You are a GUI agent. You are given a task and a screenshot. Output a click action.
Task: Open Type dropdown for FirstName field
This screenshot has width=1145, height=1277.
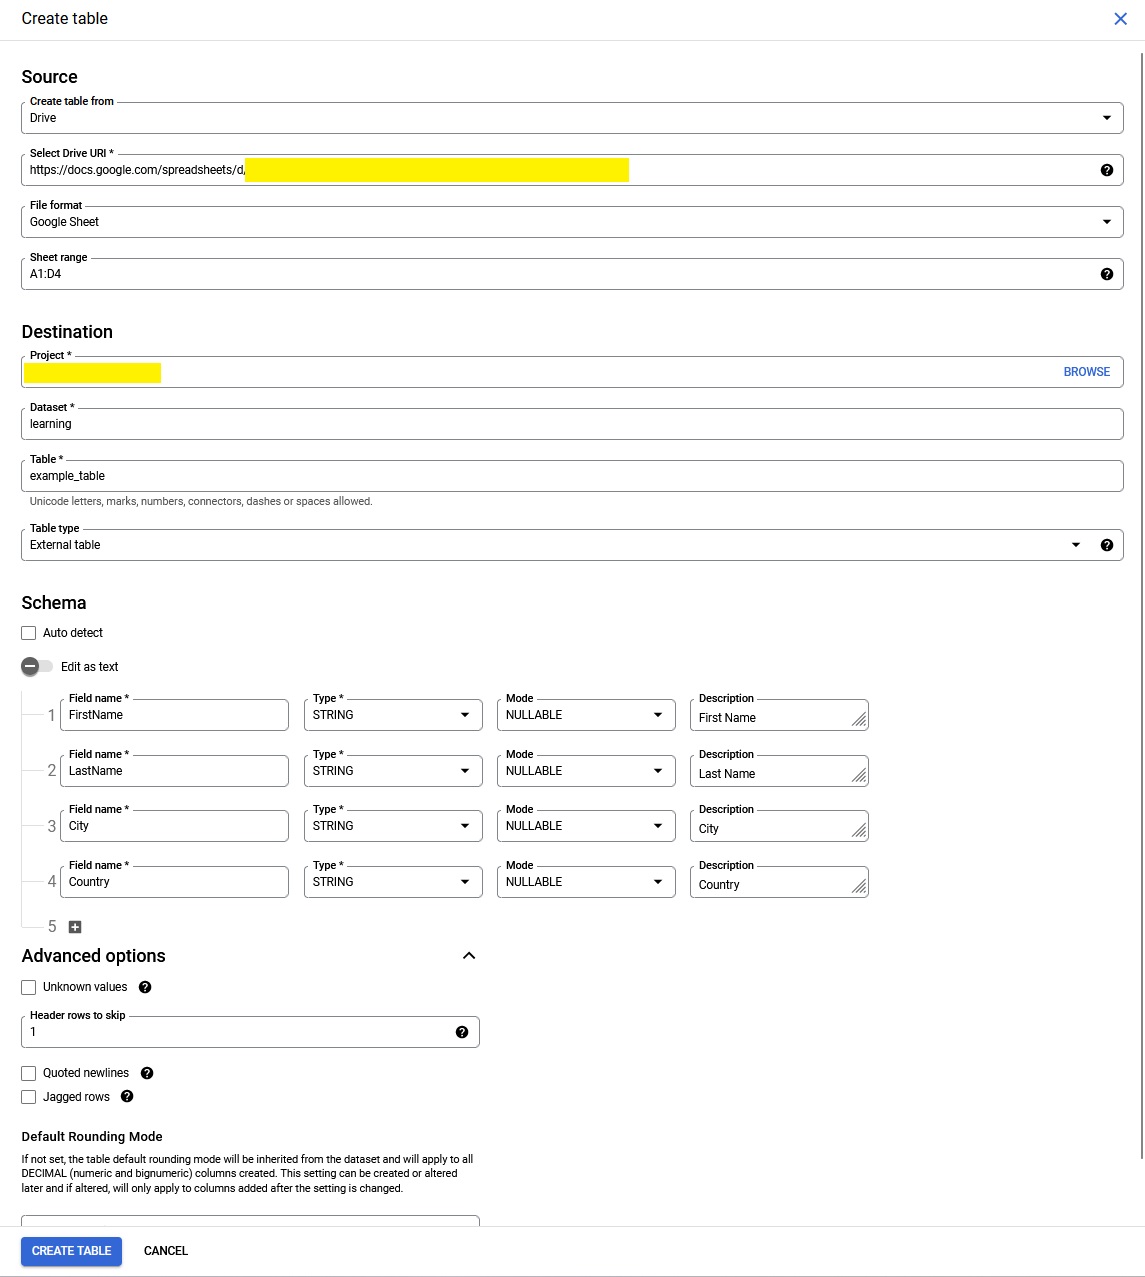coord(393,715)
